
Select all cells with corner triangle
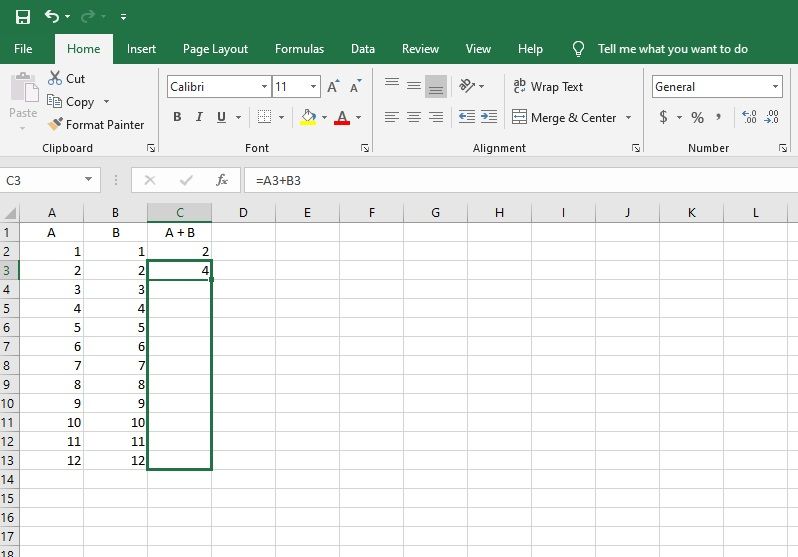[x=10, y=213]
